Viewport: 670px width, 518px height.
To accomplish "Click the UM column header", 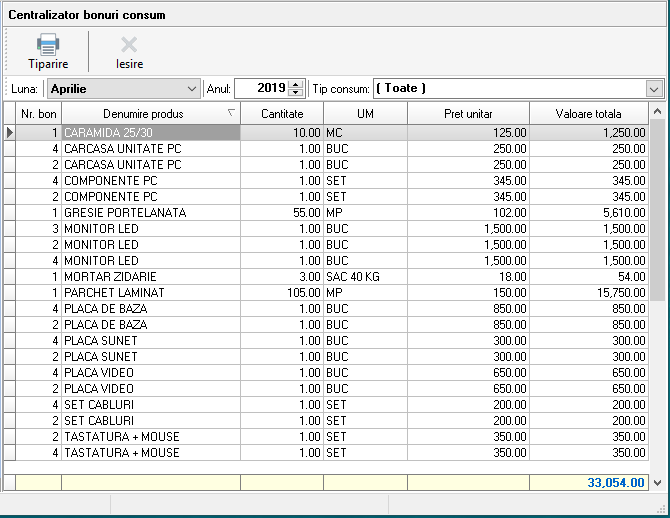I will pos(364,114).
